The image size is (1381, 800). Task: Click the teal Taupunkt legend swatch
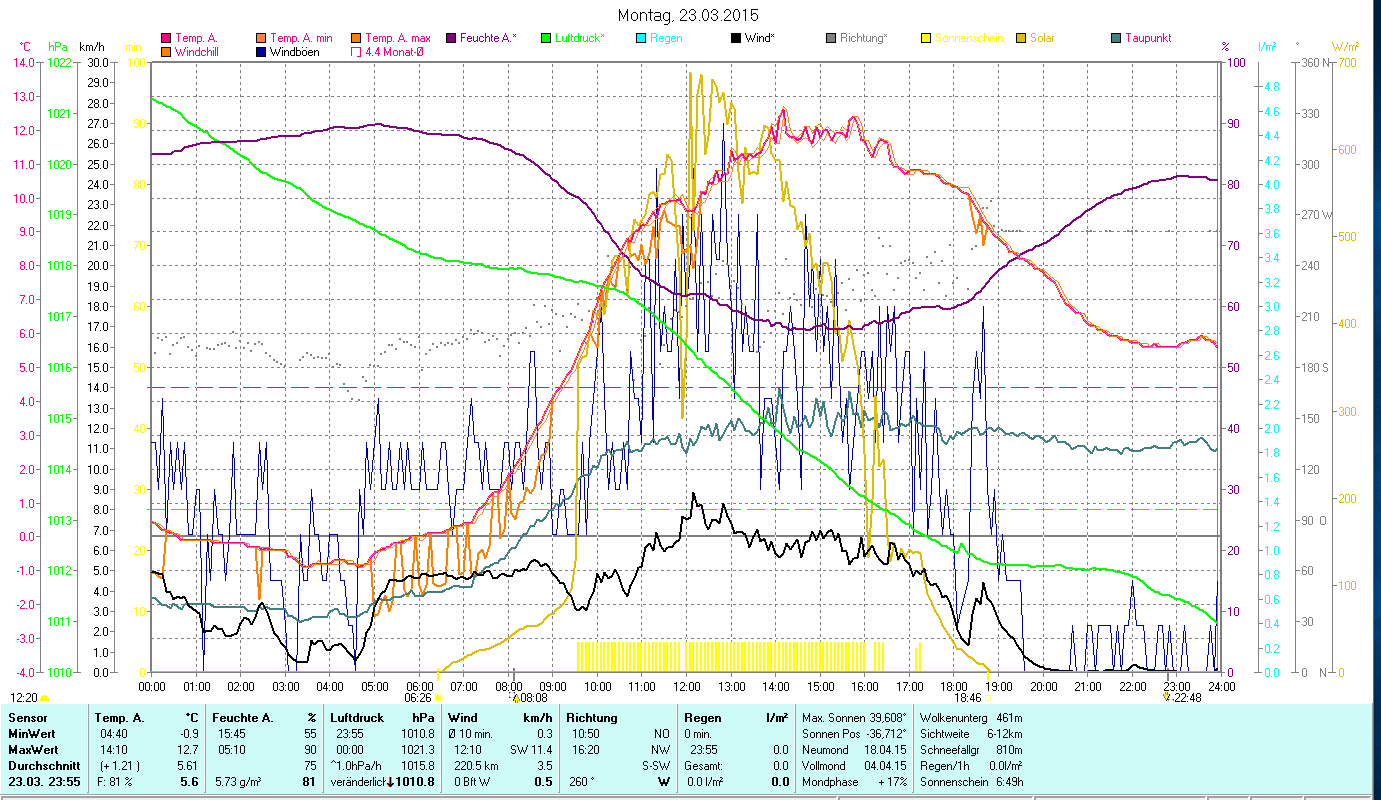coord(1116,38)
